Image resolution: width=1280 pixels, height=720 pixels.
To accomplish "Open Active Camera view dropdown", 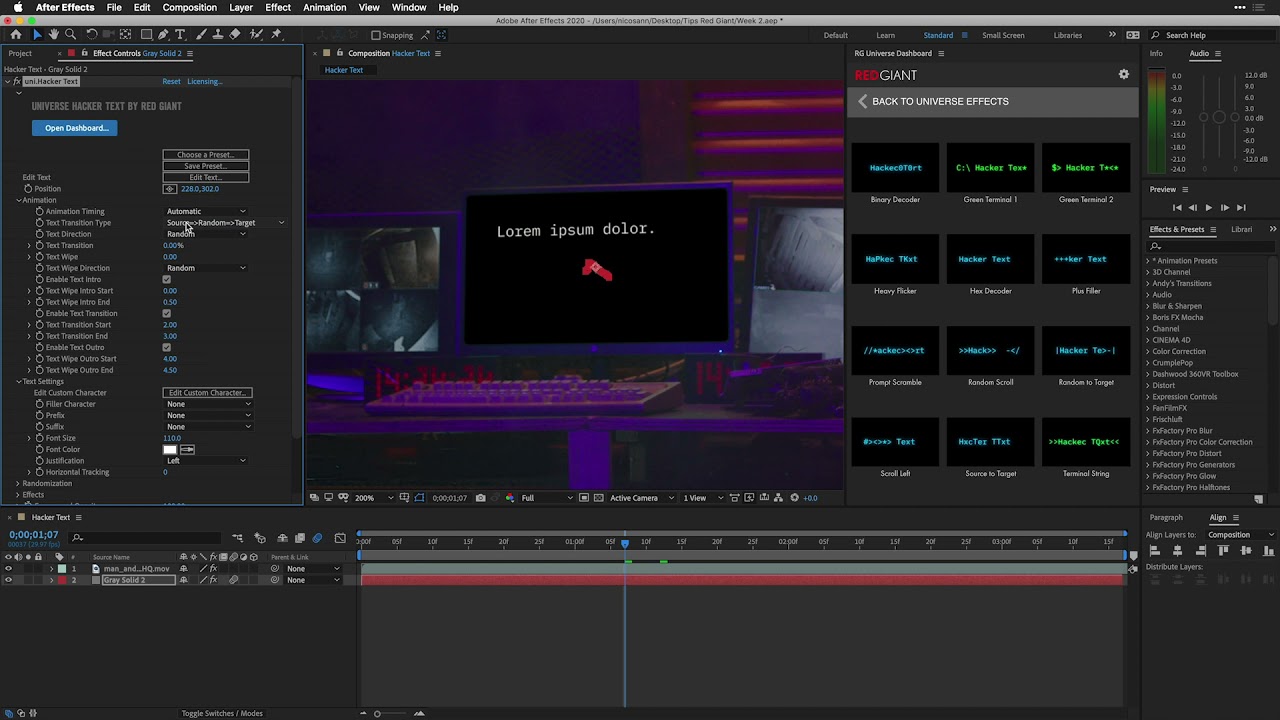I will tap(642, 498).
